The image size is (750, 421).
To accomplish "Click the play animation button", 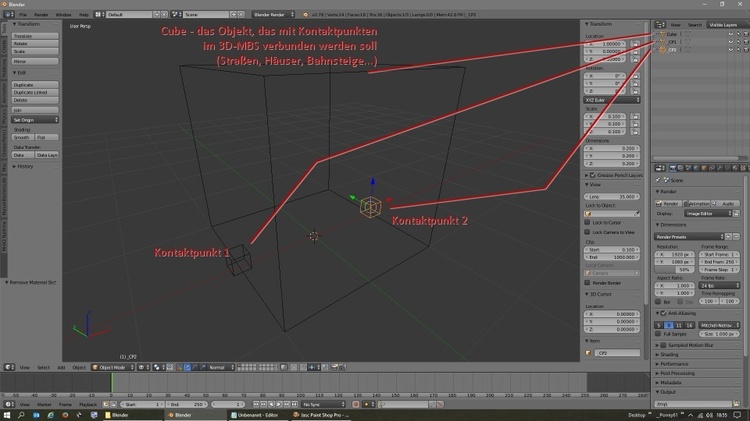I will (279, 404).
